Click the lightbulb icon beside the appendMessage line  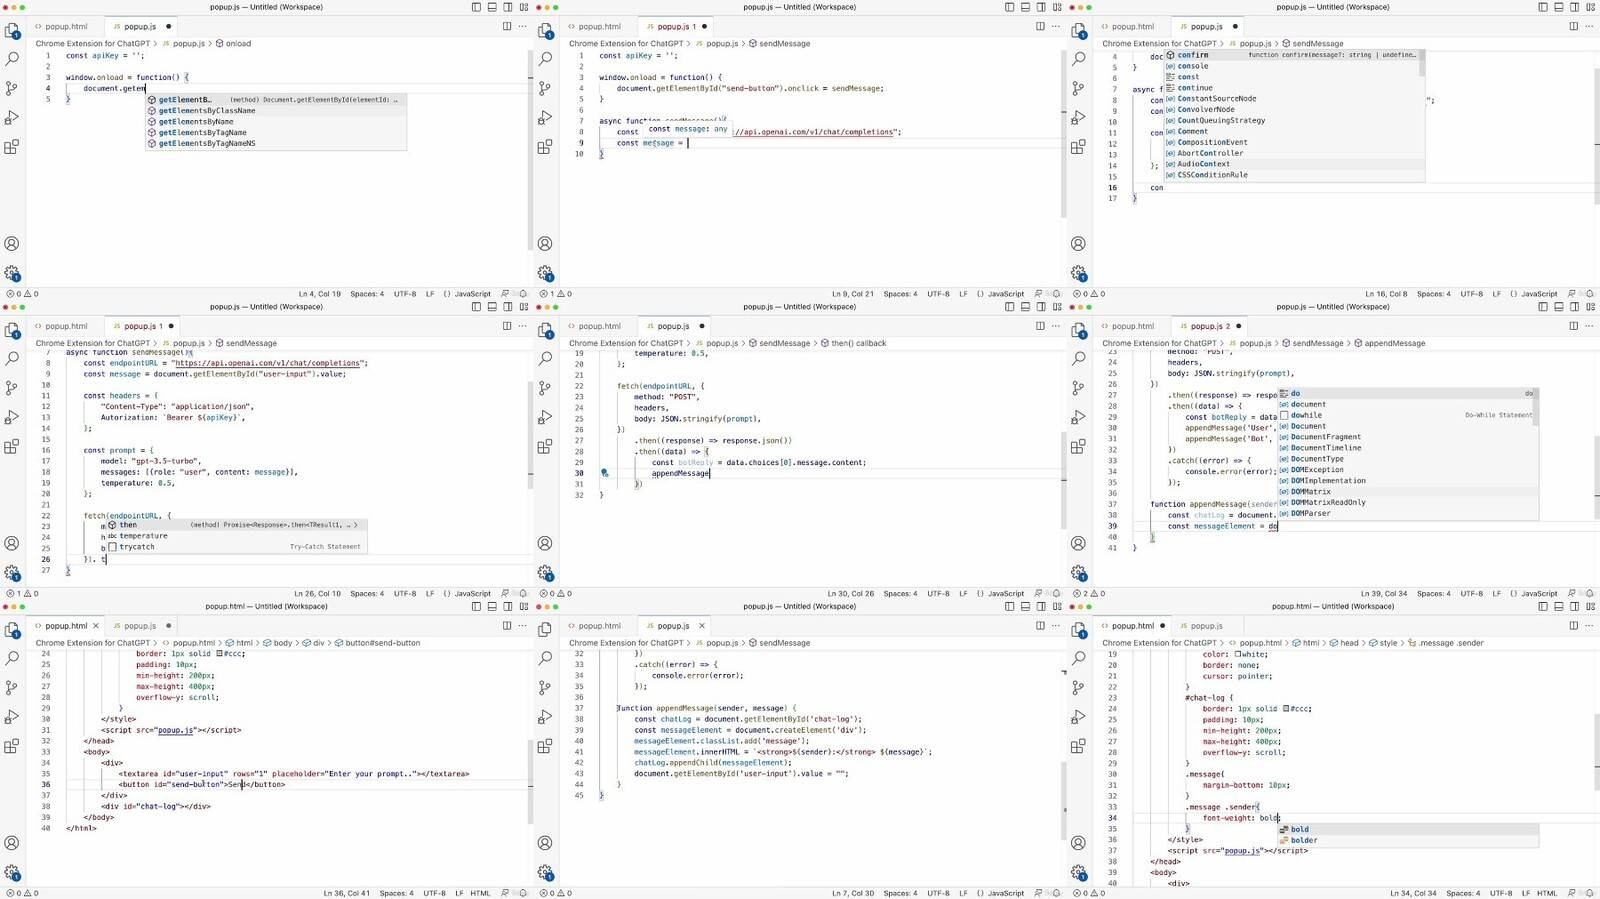coord(604,473)
